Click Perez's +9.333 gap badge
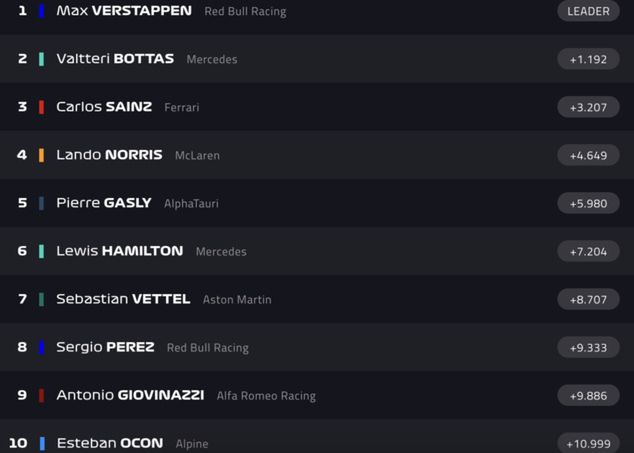634x453 pixels. [x=588, y=347]
